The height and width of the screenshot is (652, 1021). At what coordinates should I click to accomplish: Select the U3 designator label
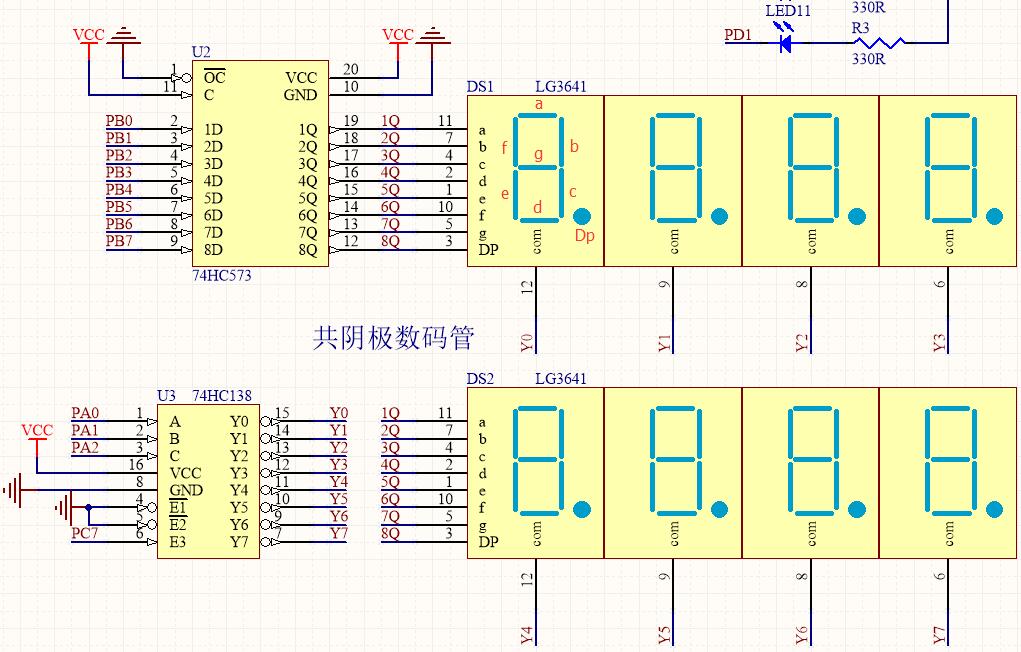pyautogui.click(x=167, y=395)
